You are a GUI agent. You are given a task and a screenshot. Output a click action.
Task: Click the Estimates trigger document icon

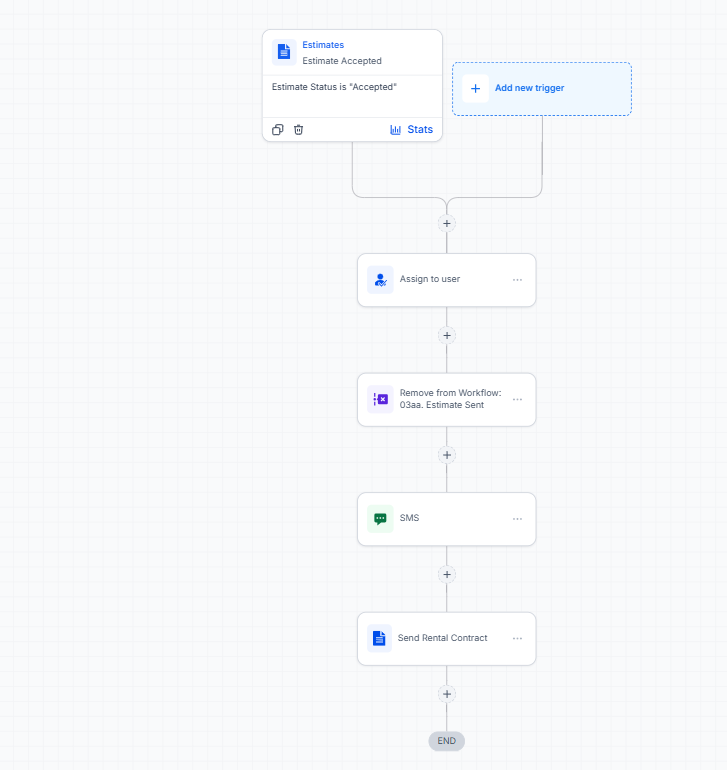click(284, 52)
